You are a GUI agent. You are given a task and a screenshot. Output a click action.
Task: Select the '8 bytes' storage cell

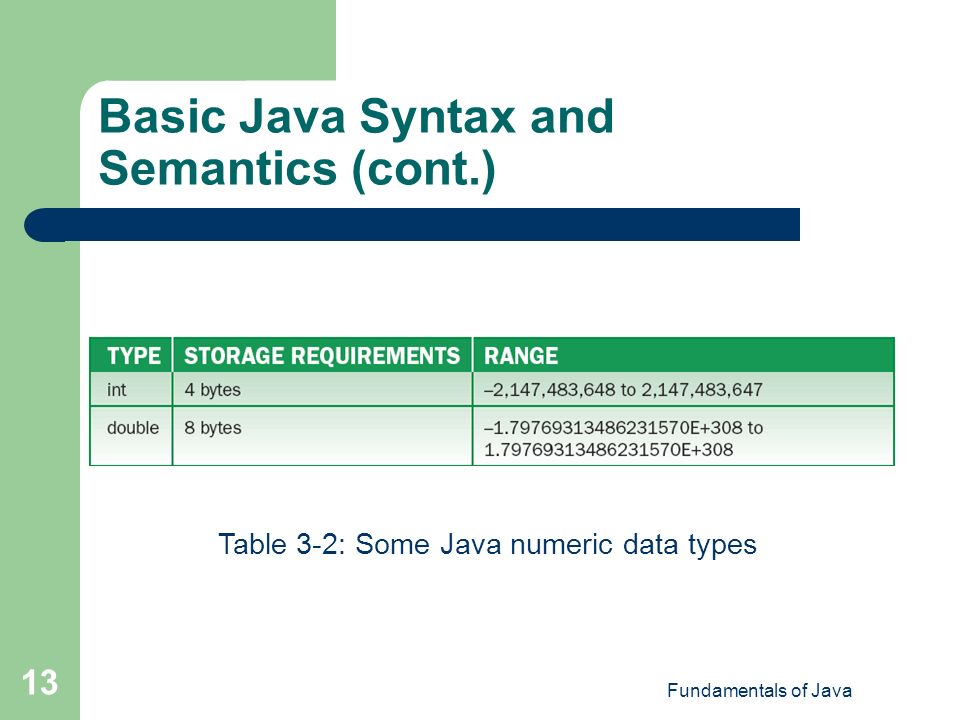[322, 436]
